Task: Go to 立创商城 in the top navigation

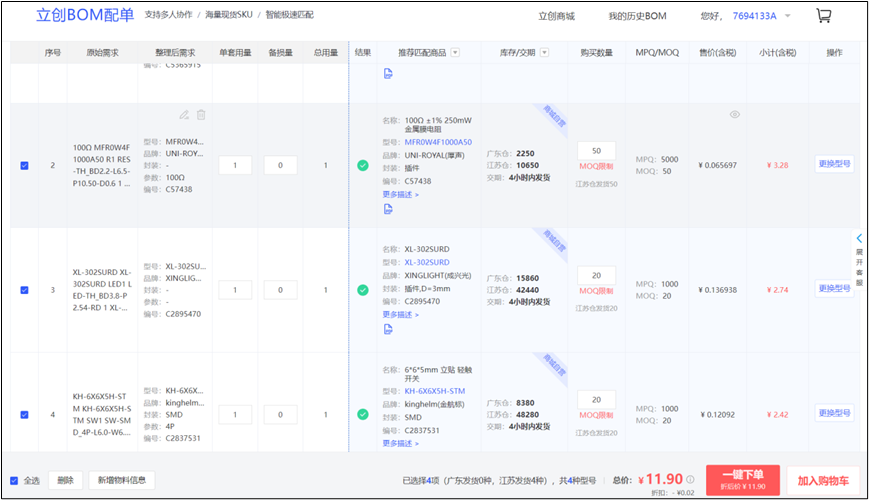Action: 556,16
